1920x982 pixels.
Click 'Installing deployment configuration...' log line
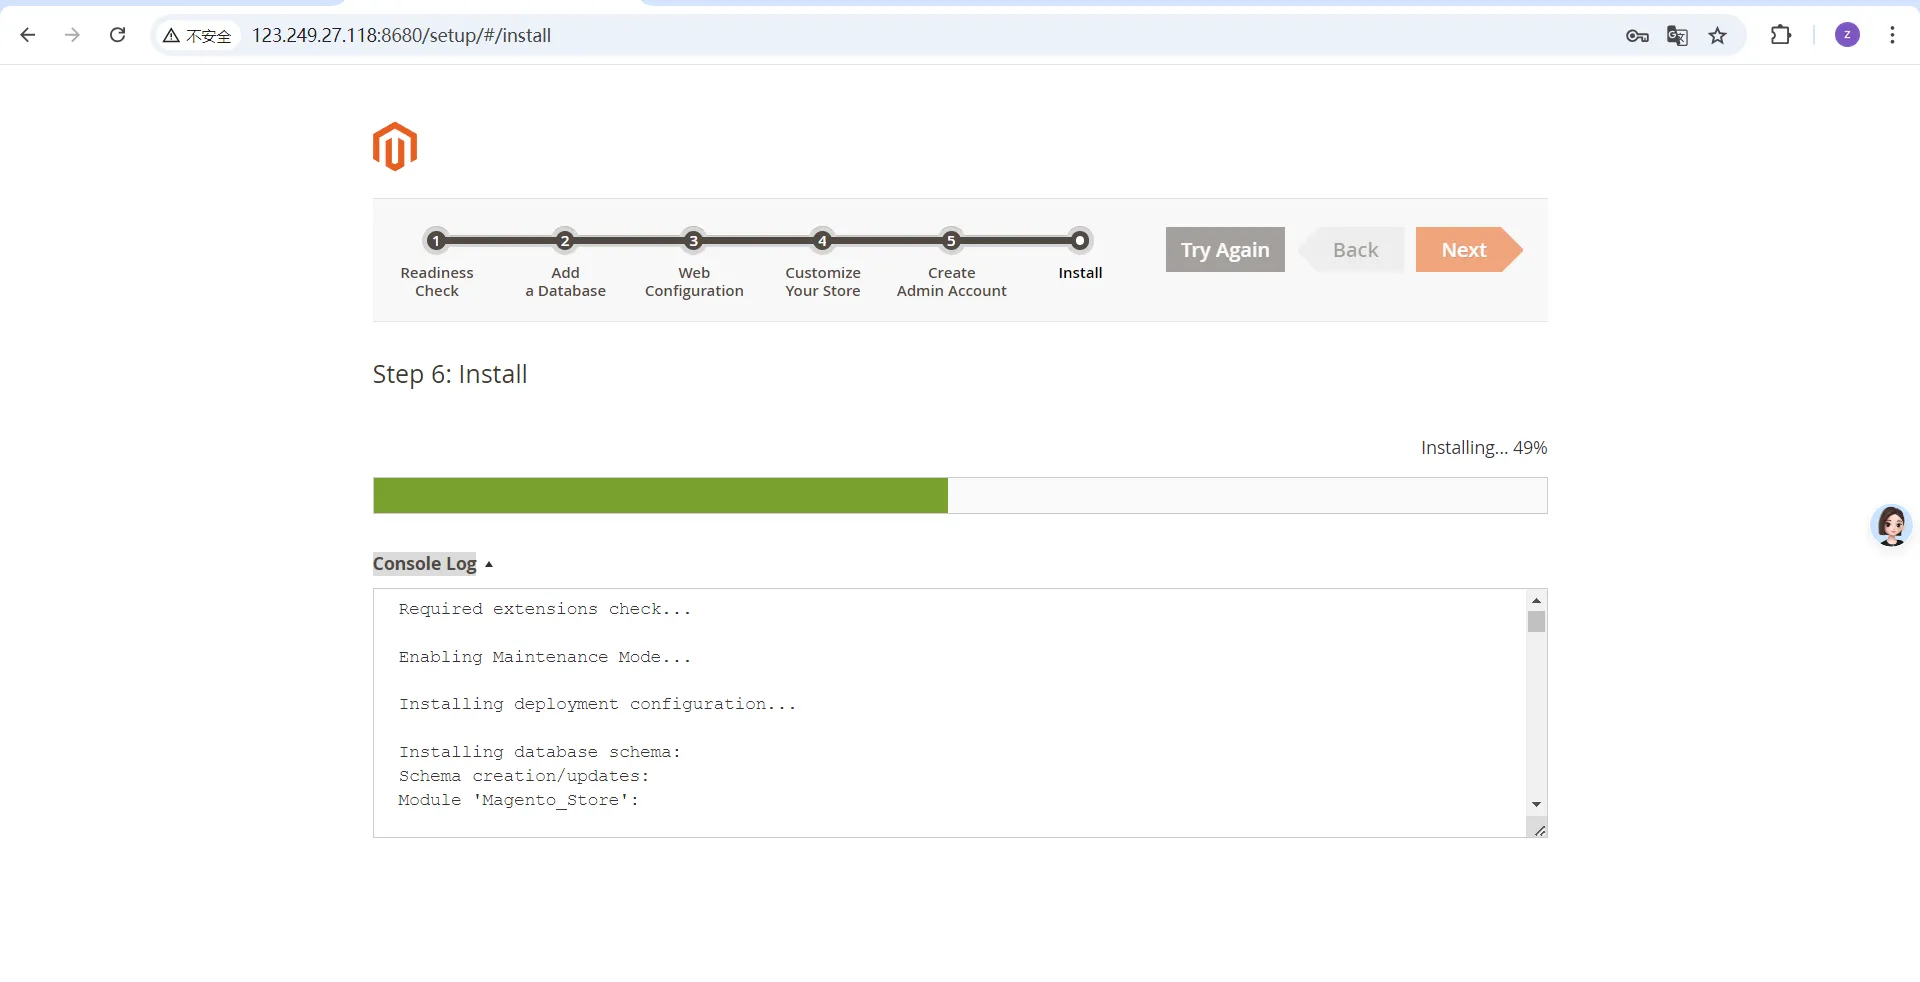(598, 704)
